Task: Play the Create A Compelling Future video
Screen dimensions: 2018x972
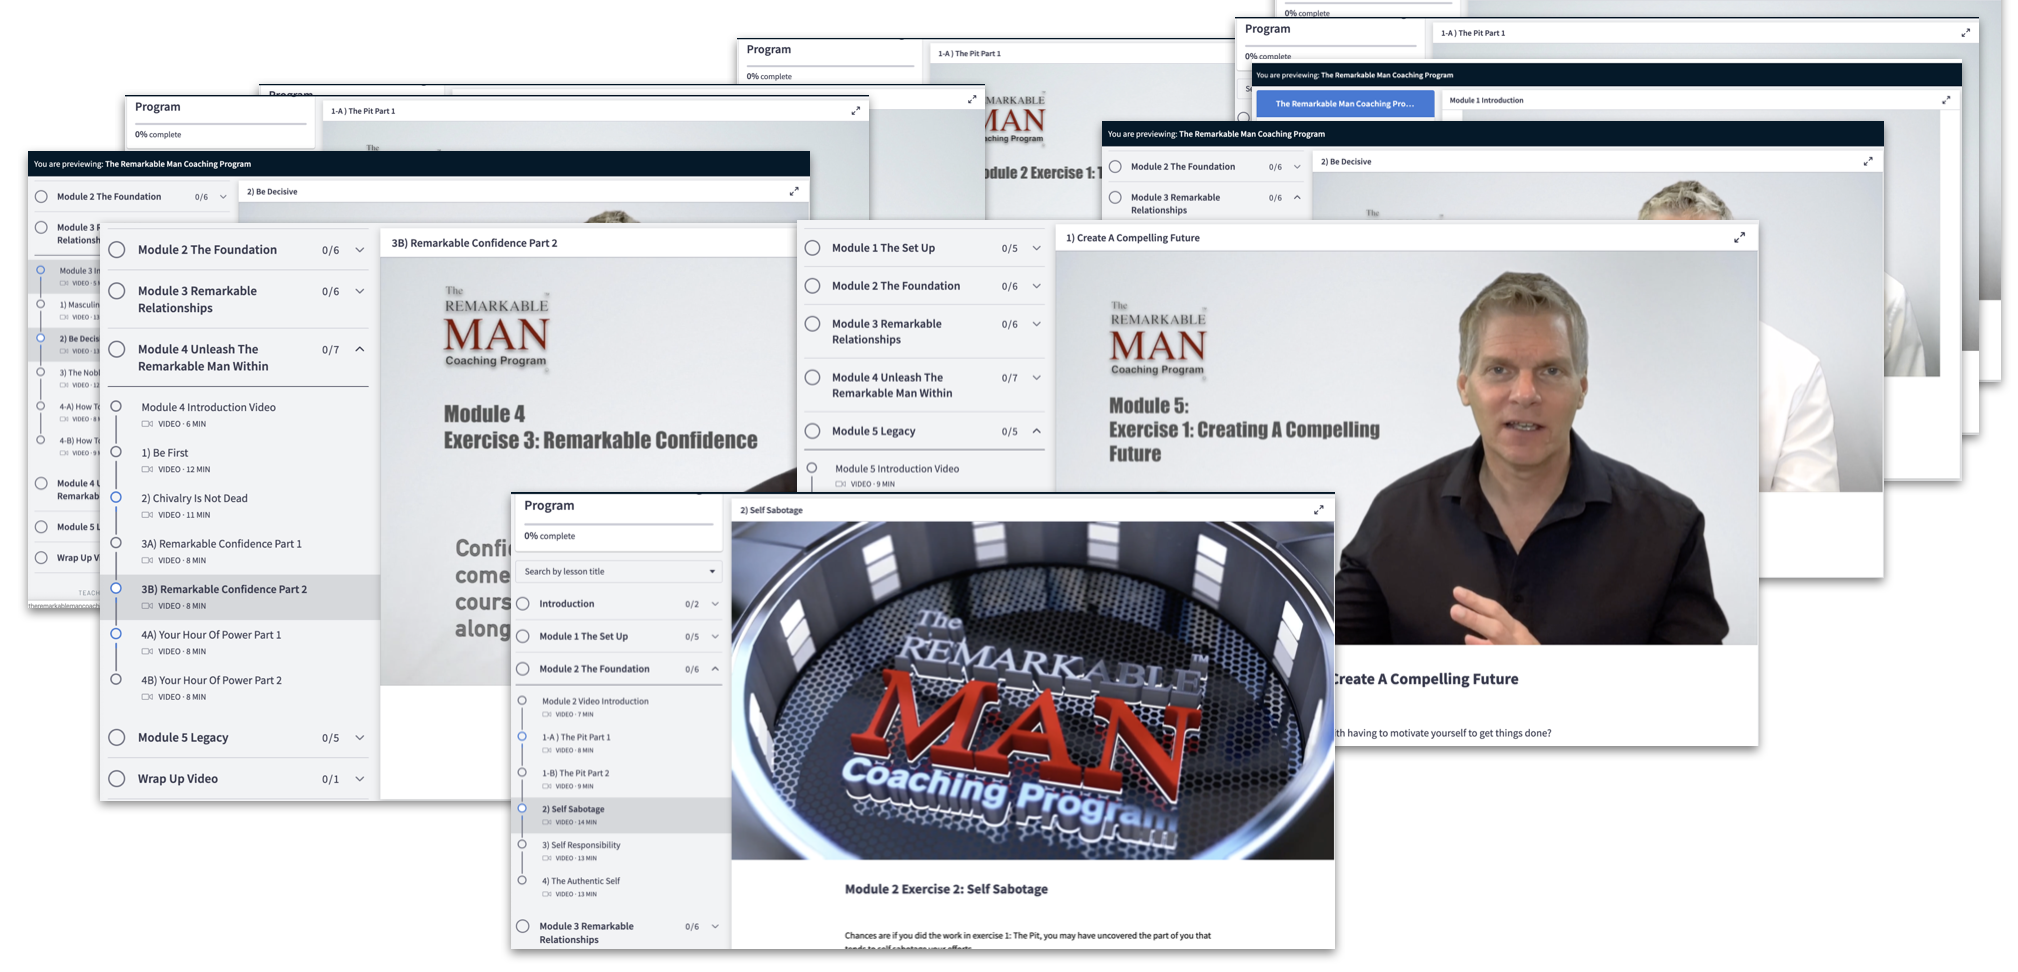Action: [1406, 447]
